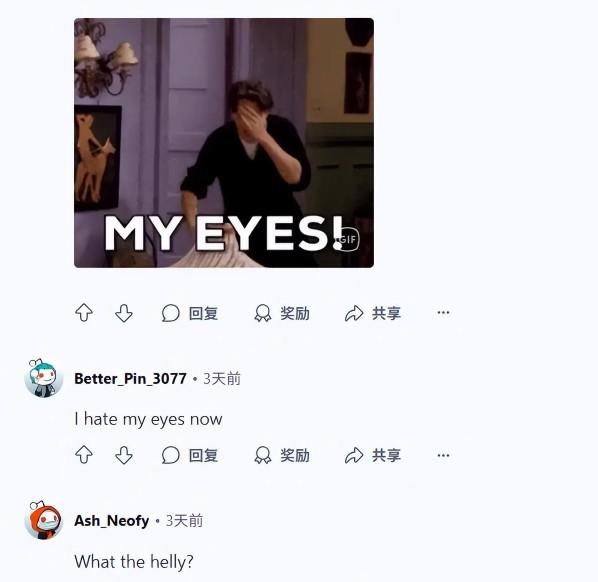Screen dimensions: 598x582
Task: Upvote the MY EYES GIF comment
Action: pos(84,313)
